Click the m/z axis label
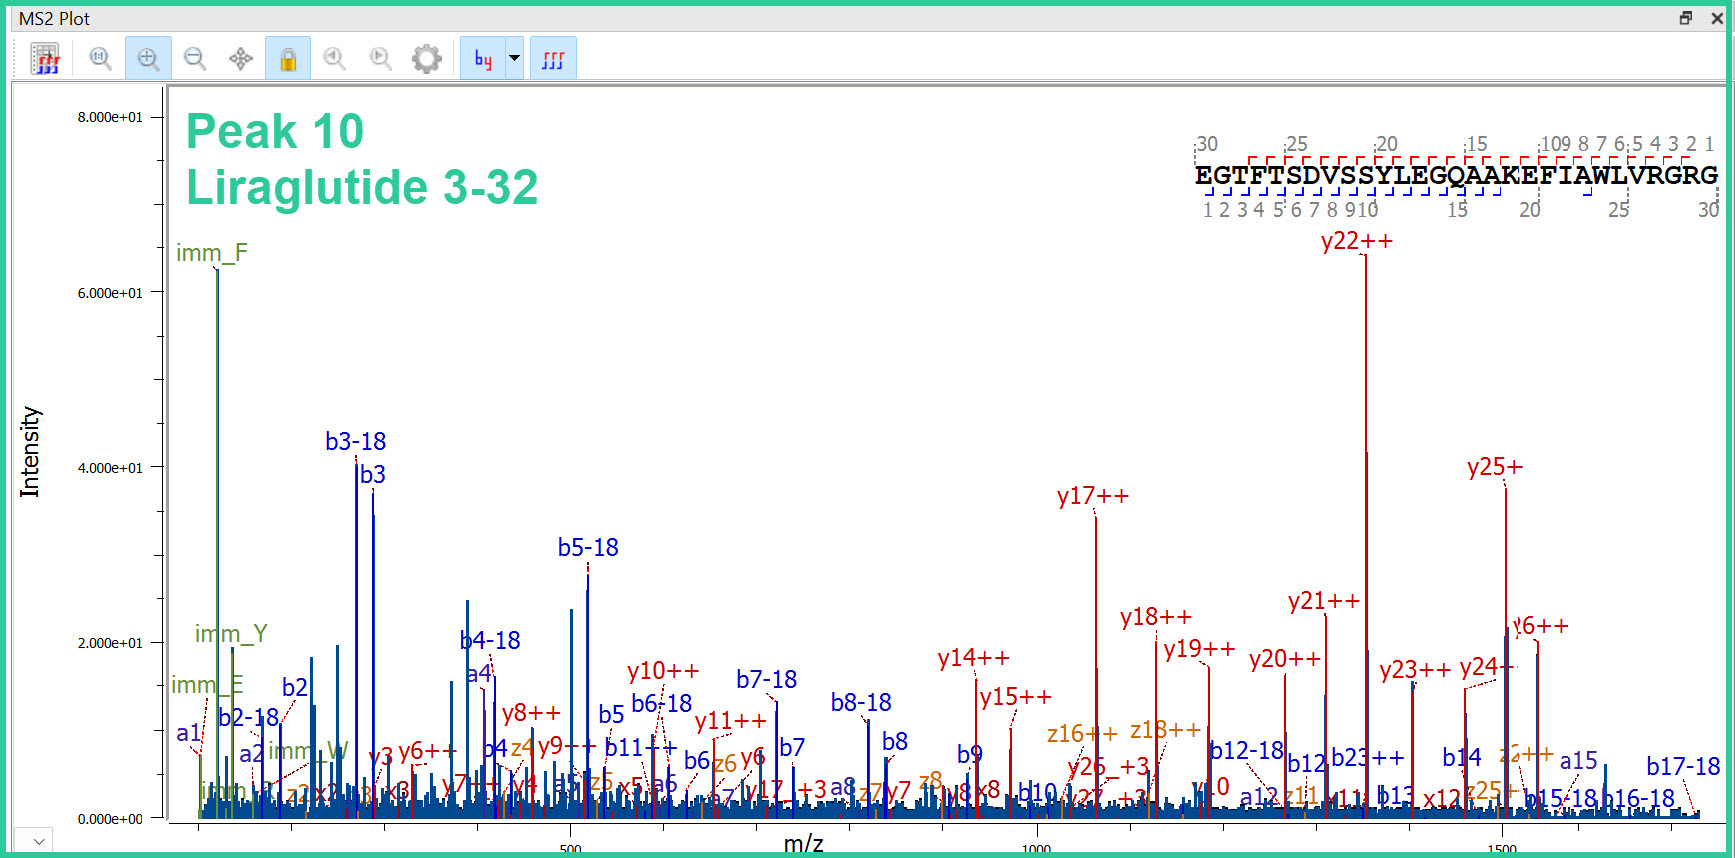 [x=804, y=844]
